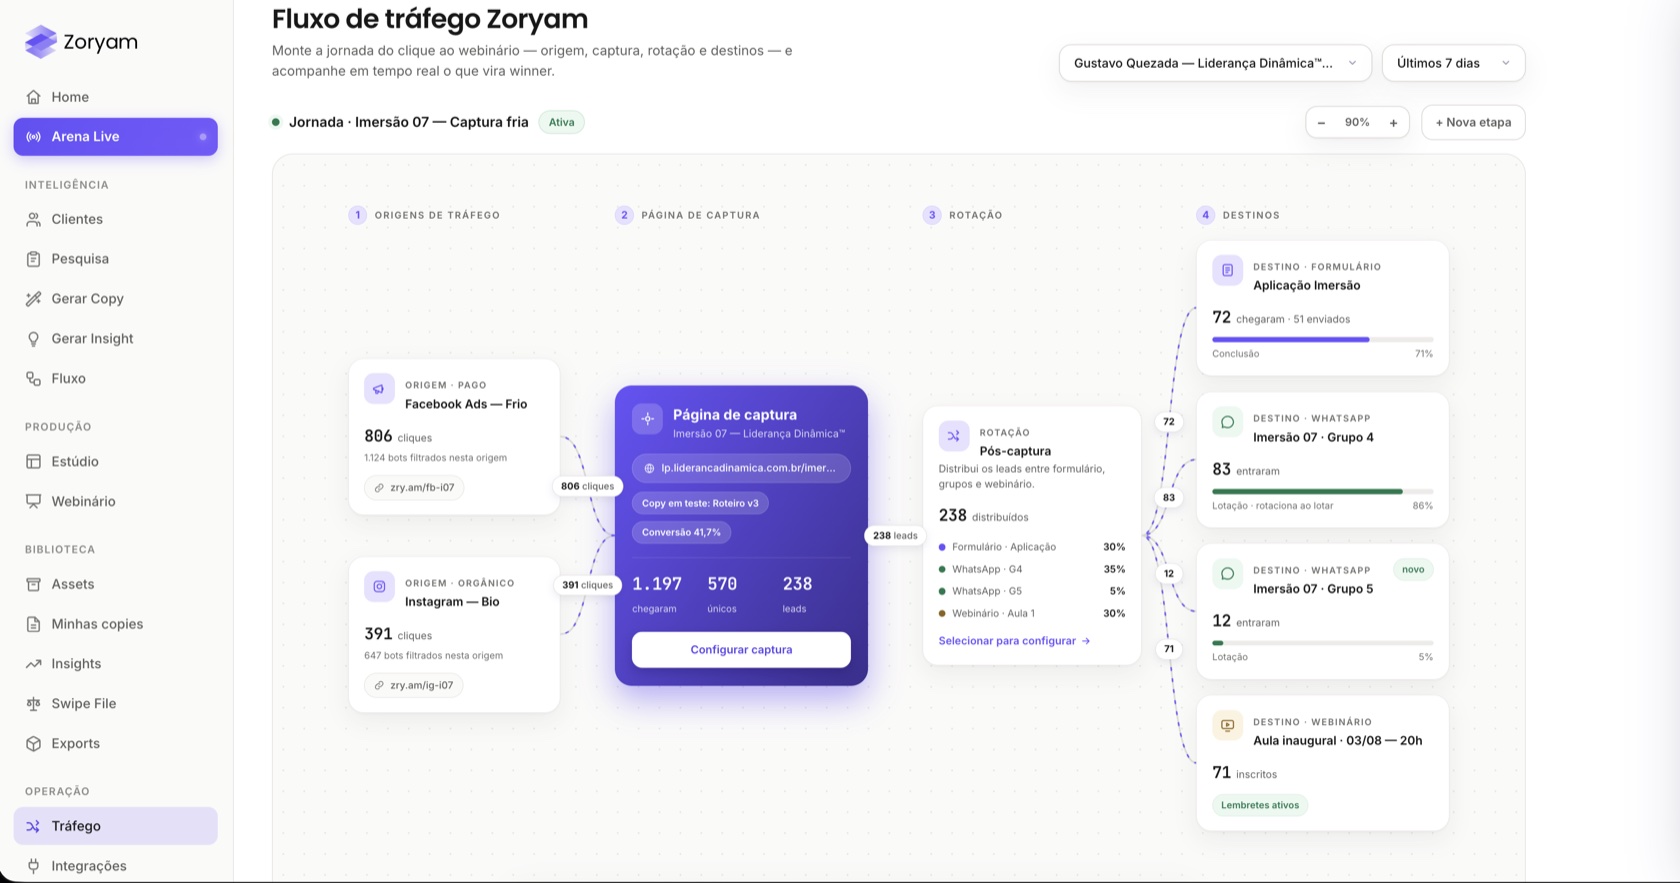This screenshot has height=883, width=1680.
Task: Click the Tráfego shuffle icon
Action: pos(34,826)
